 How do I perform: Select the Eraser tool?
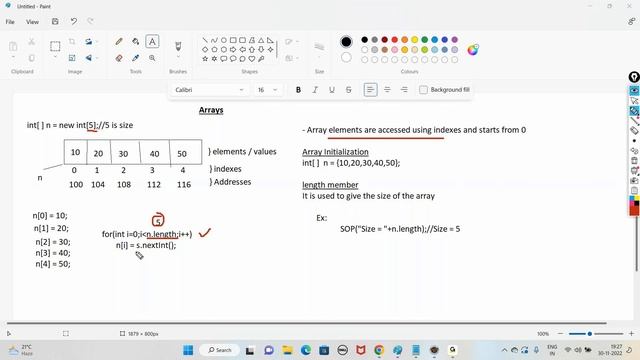(119, 58)
